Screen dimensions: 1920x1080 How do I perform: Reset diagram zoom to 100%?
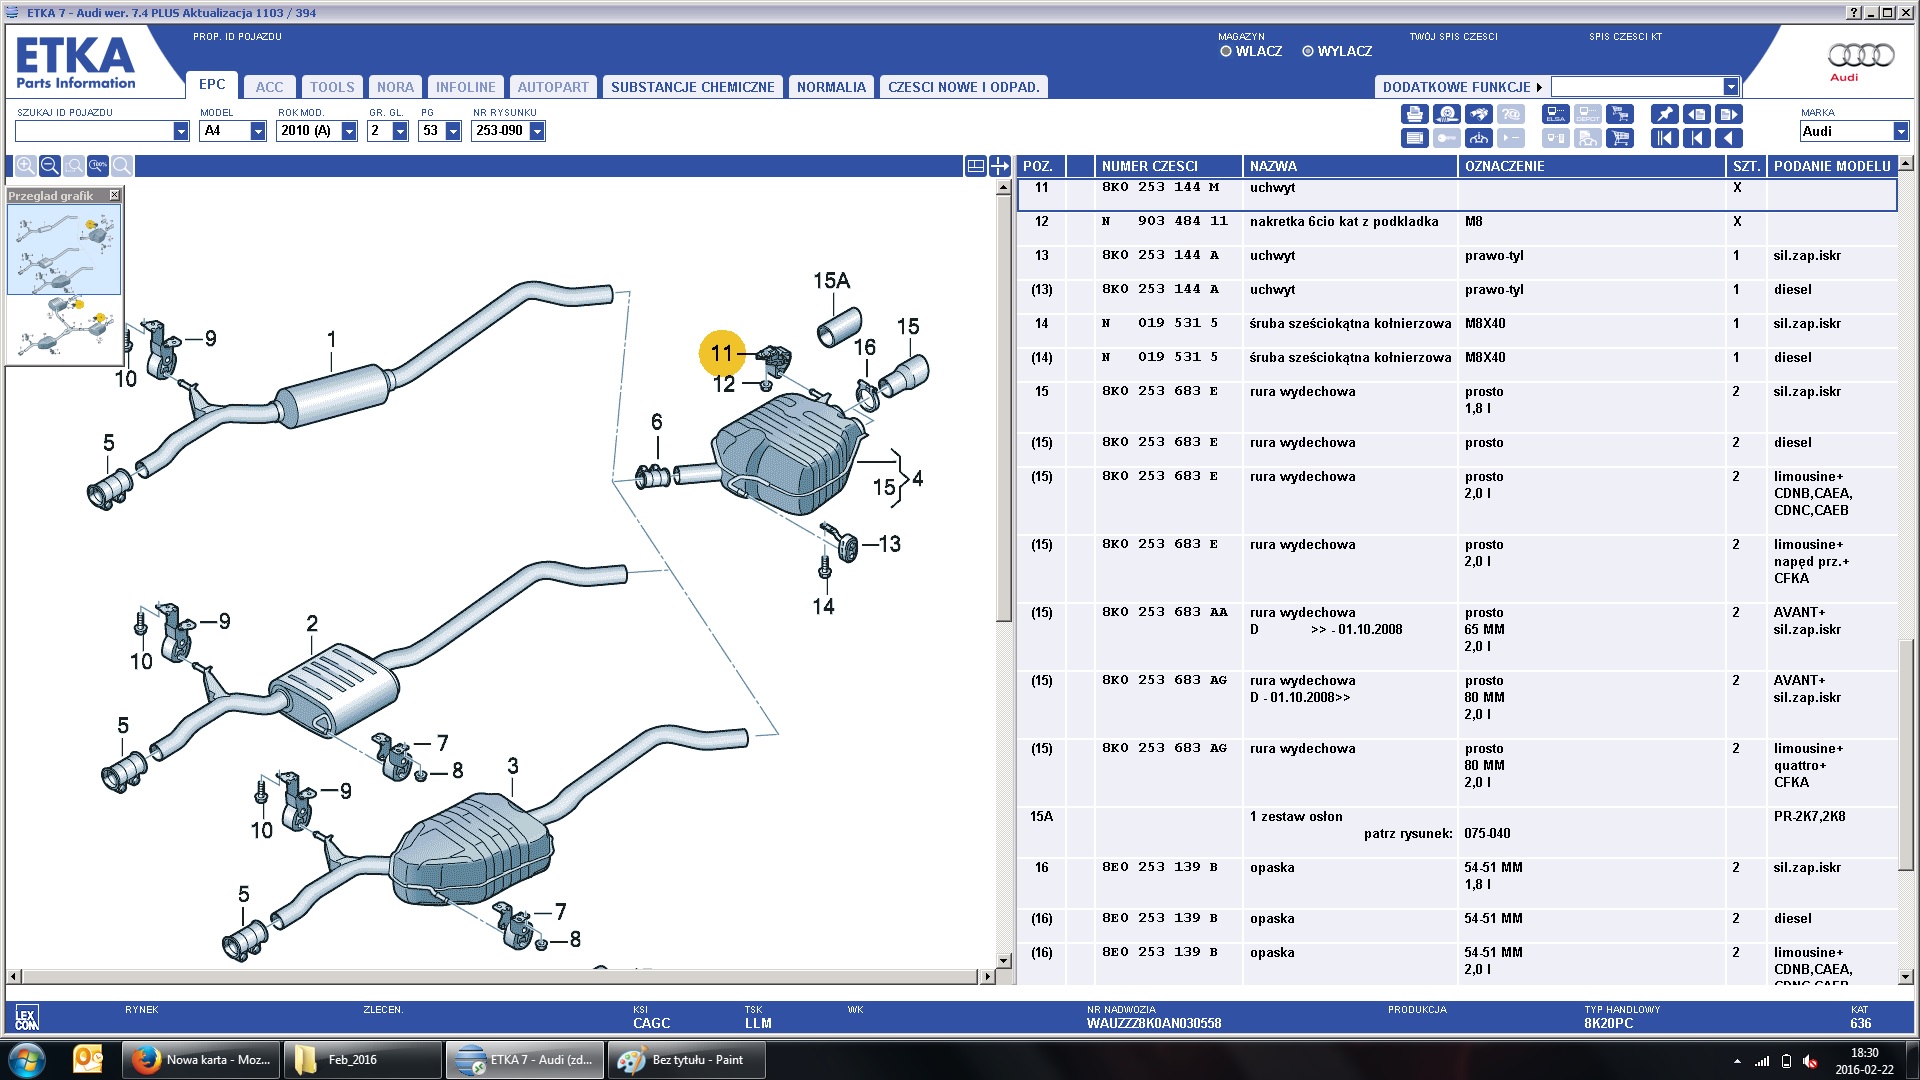(98, 166)
